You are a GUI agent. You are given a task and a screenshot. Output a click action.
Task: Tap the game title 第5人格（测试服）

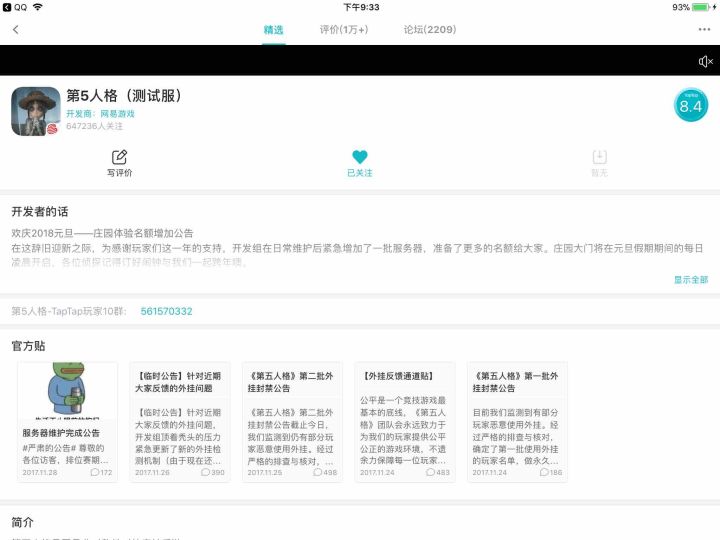coord(124,96)
